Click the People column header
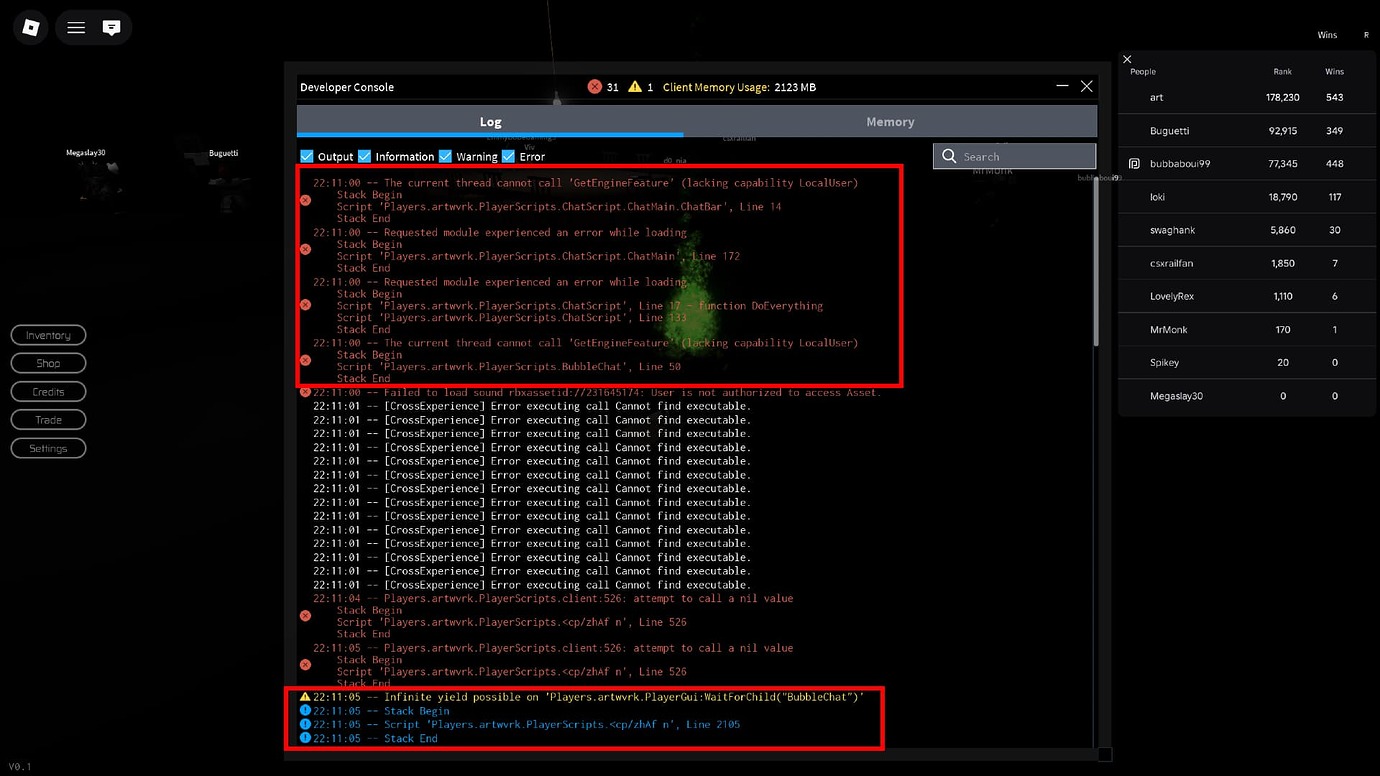This screenshot has height=776, width=1380. point(1142,72)
